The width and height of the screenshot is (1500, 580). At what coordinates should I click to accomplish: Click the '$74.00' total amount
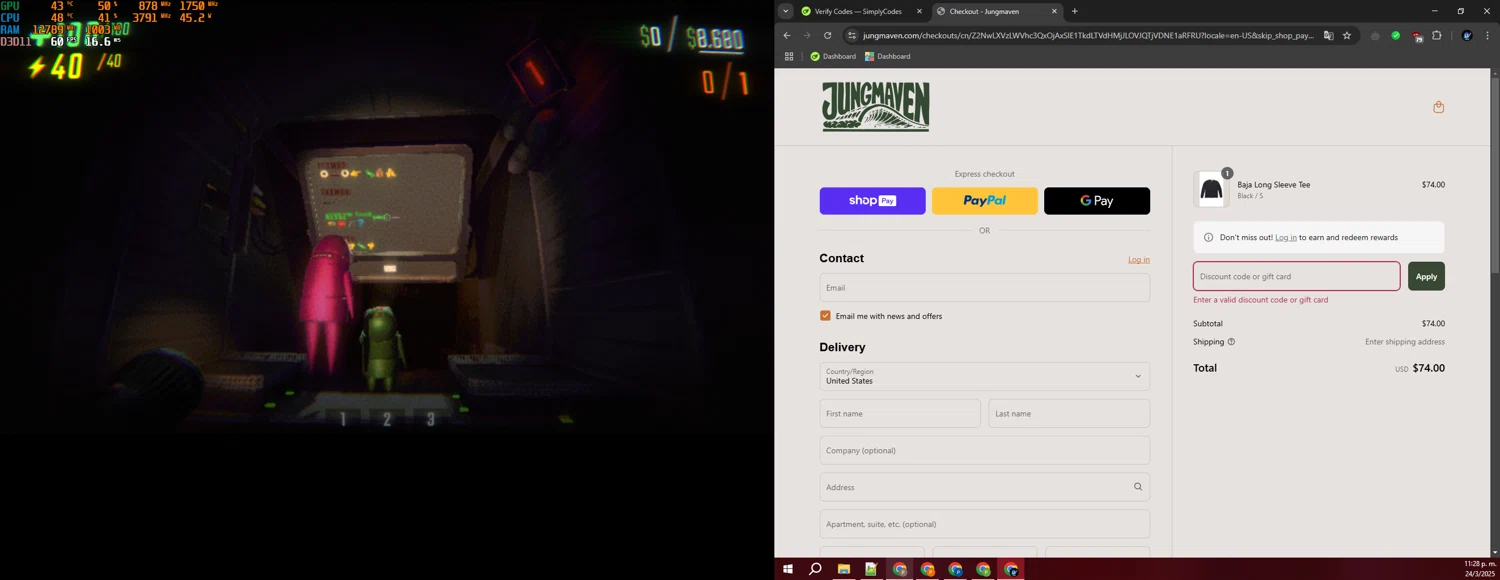click(1428, 368)
